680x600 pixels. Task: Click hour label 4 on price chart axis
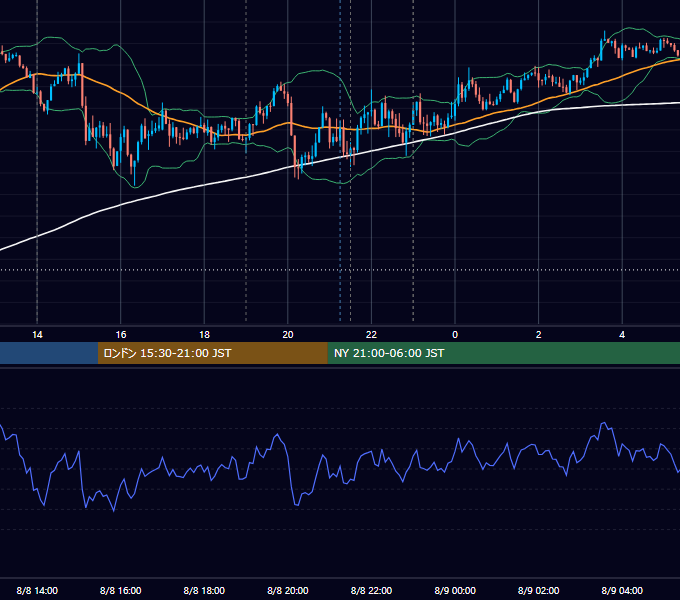click(622, 335)
